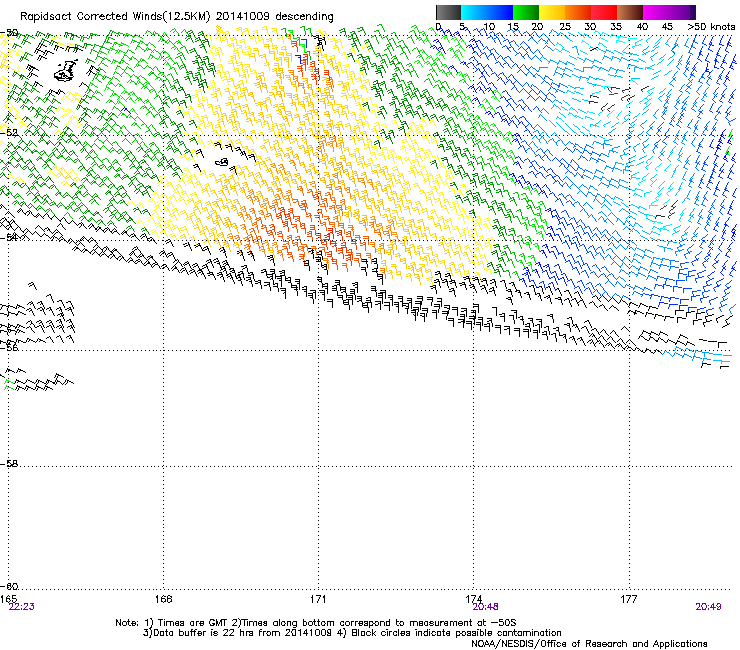Click the chart title 'Rapidscat Corrected Winds'

point(91,17)
